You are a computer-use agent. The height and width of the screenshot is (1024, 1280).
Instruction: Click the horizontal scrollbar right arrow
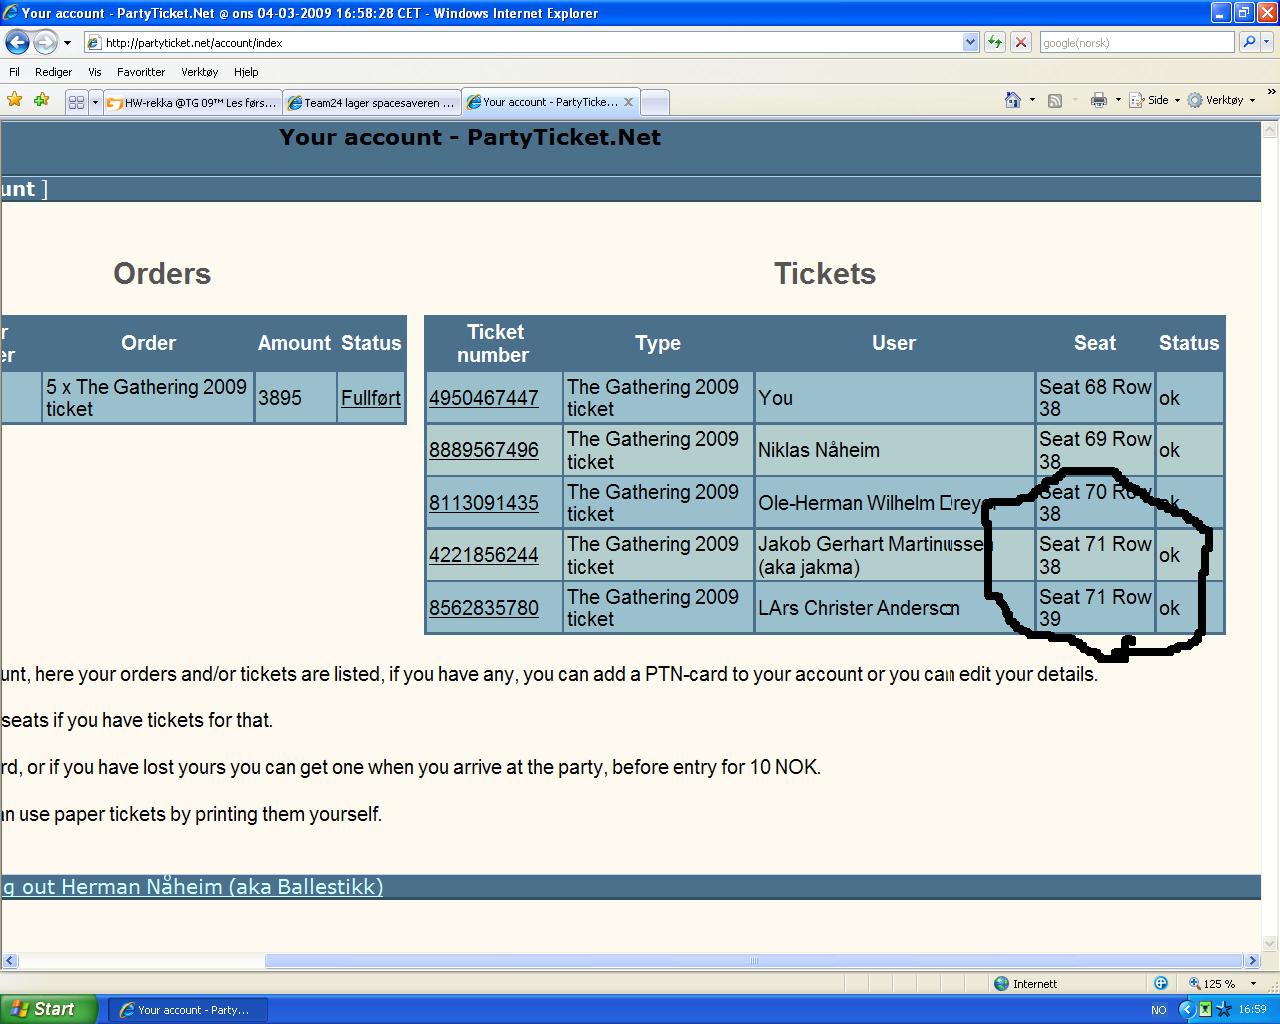point(1252,961)
